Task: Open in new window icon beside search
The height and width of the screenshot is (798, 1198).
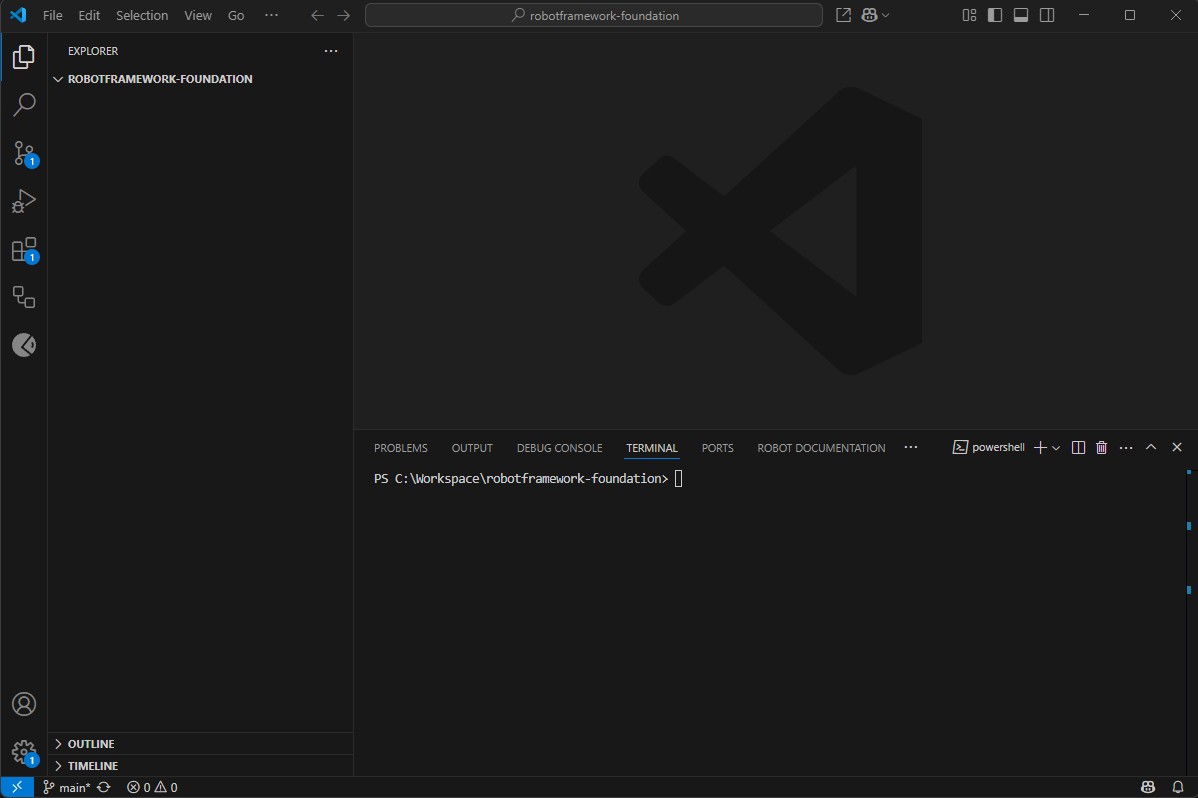Action: pos(843,15)
